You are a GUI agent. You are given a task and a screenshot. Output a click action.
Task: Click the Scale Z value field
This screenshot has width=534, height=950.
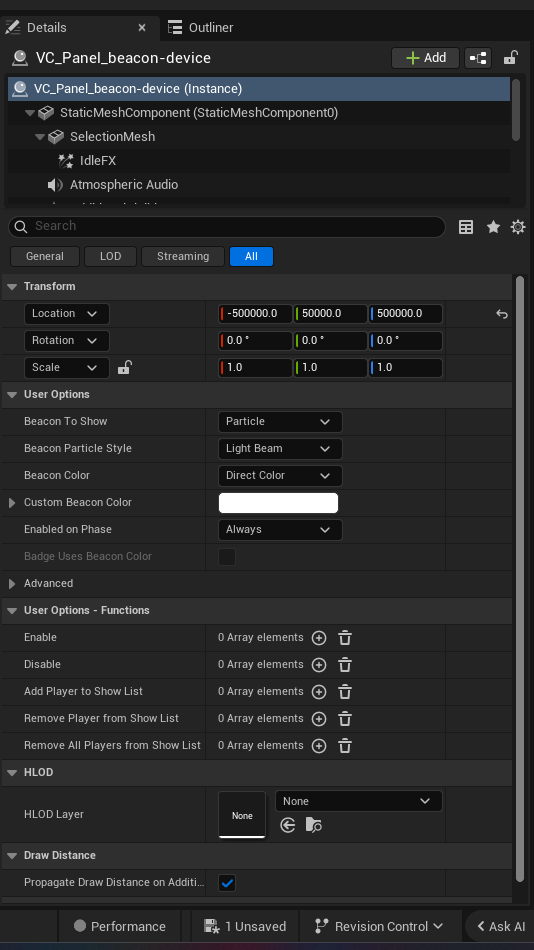click(406, 368)
